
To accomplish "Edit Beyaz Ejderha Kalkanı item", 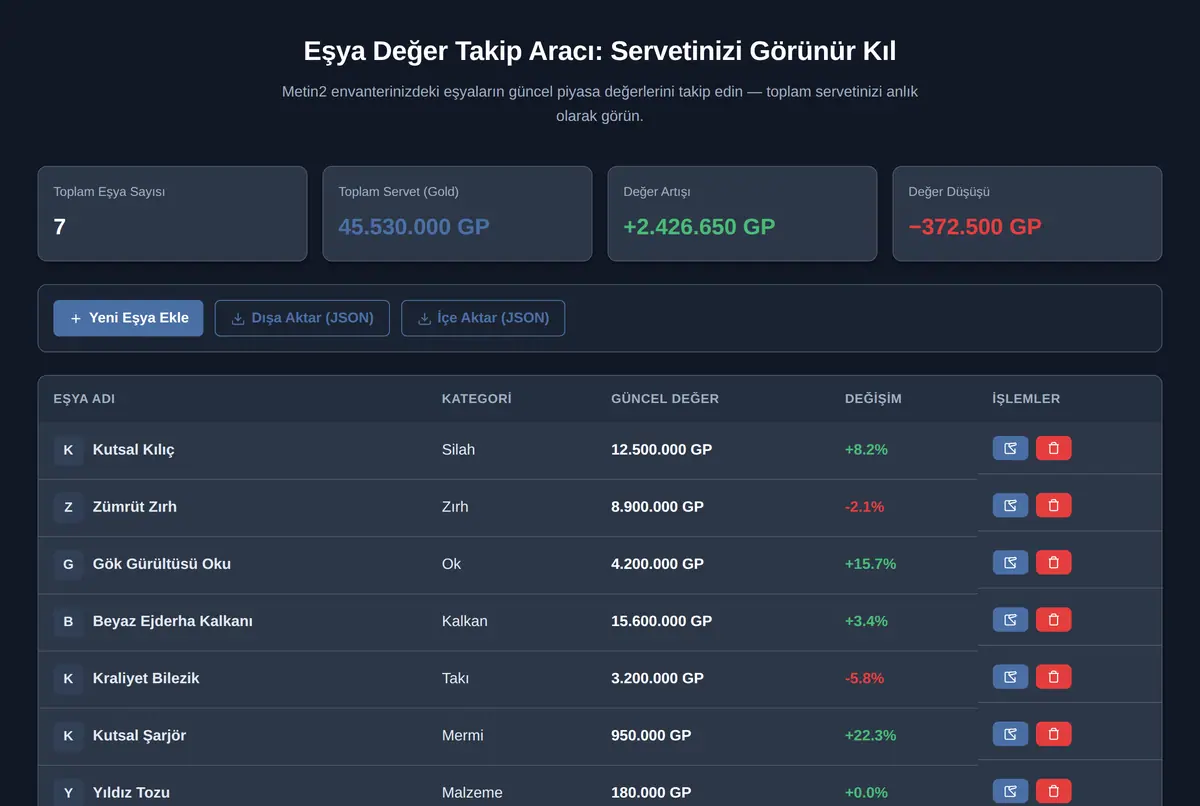I will click(x=1010, y=619).
